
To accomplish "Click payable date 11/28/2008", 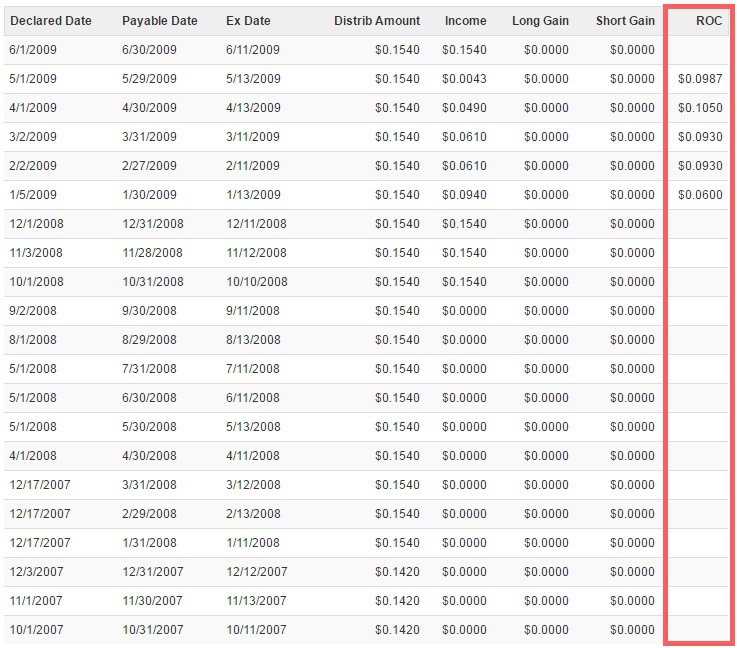I will pyautogui.click(x=153, y=253).
